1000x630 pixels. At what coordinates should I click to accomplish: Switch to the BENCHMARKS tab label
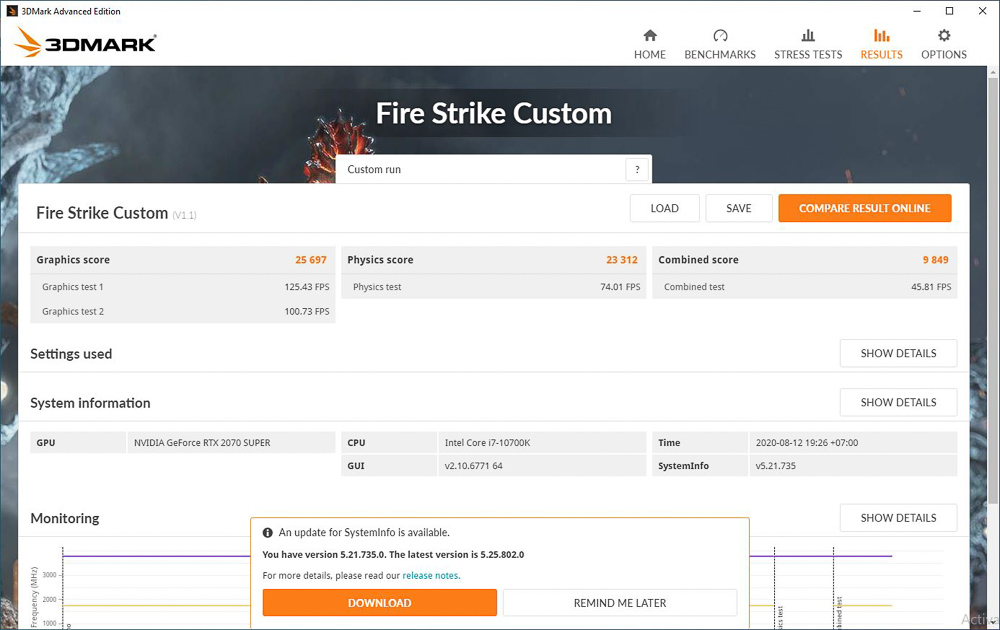pyautogui.click(x=720, y=55)
